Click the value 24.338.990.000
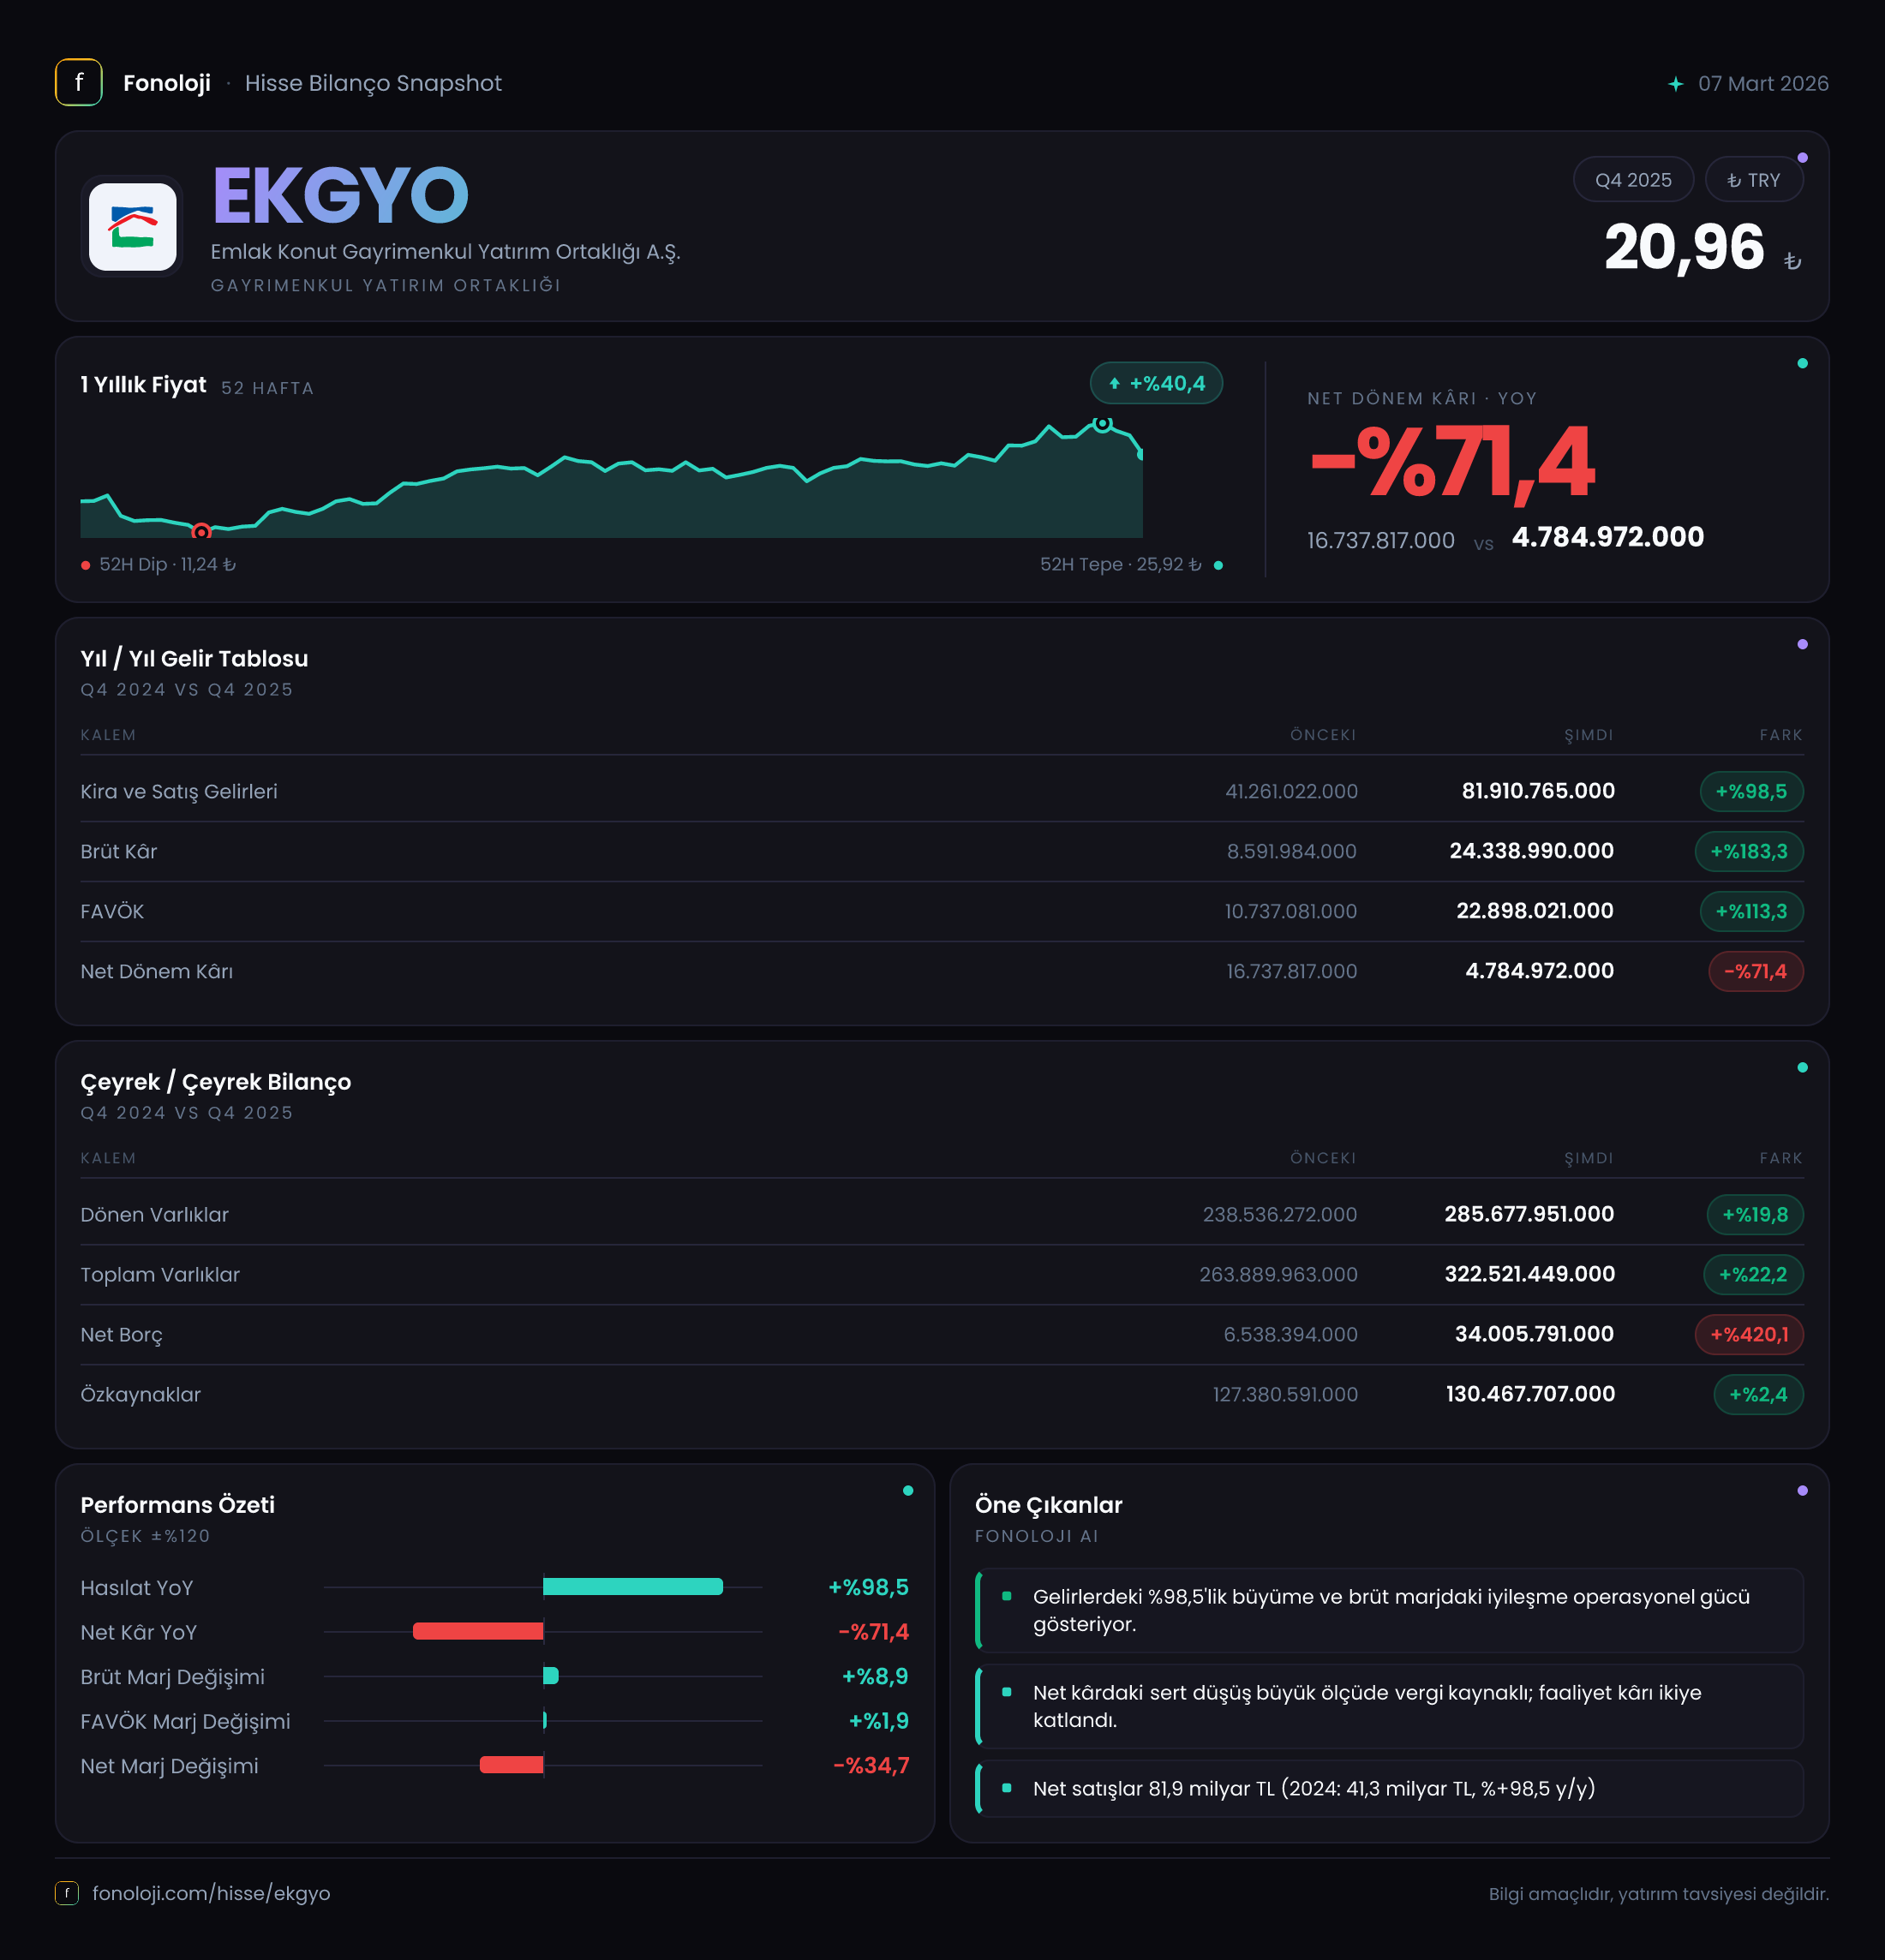Screen dimensions: 1885x1960 pos(1531,851)
